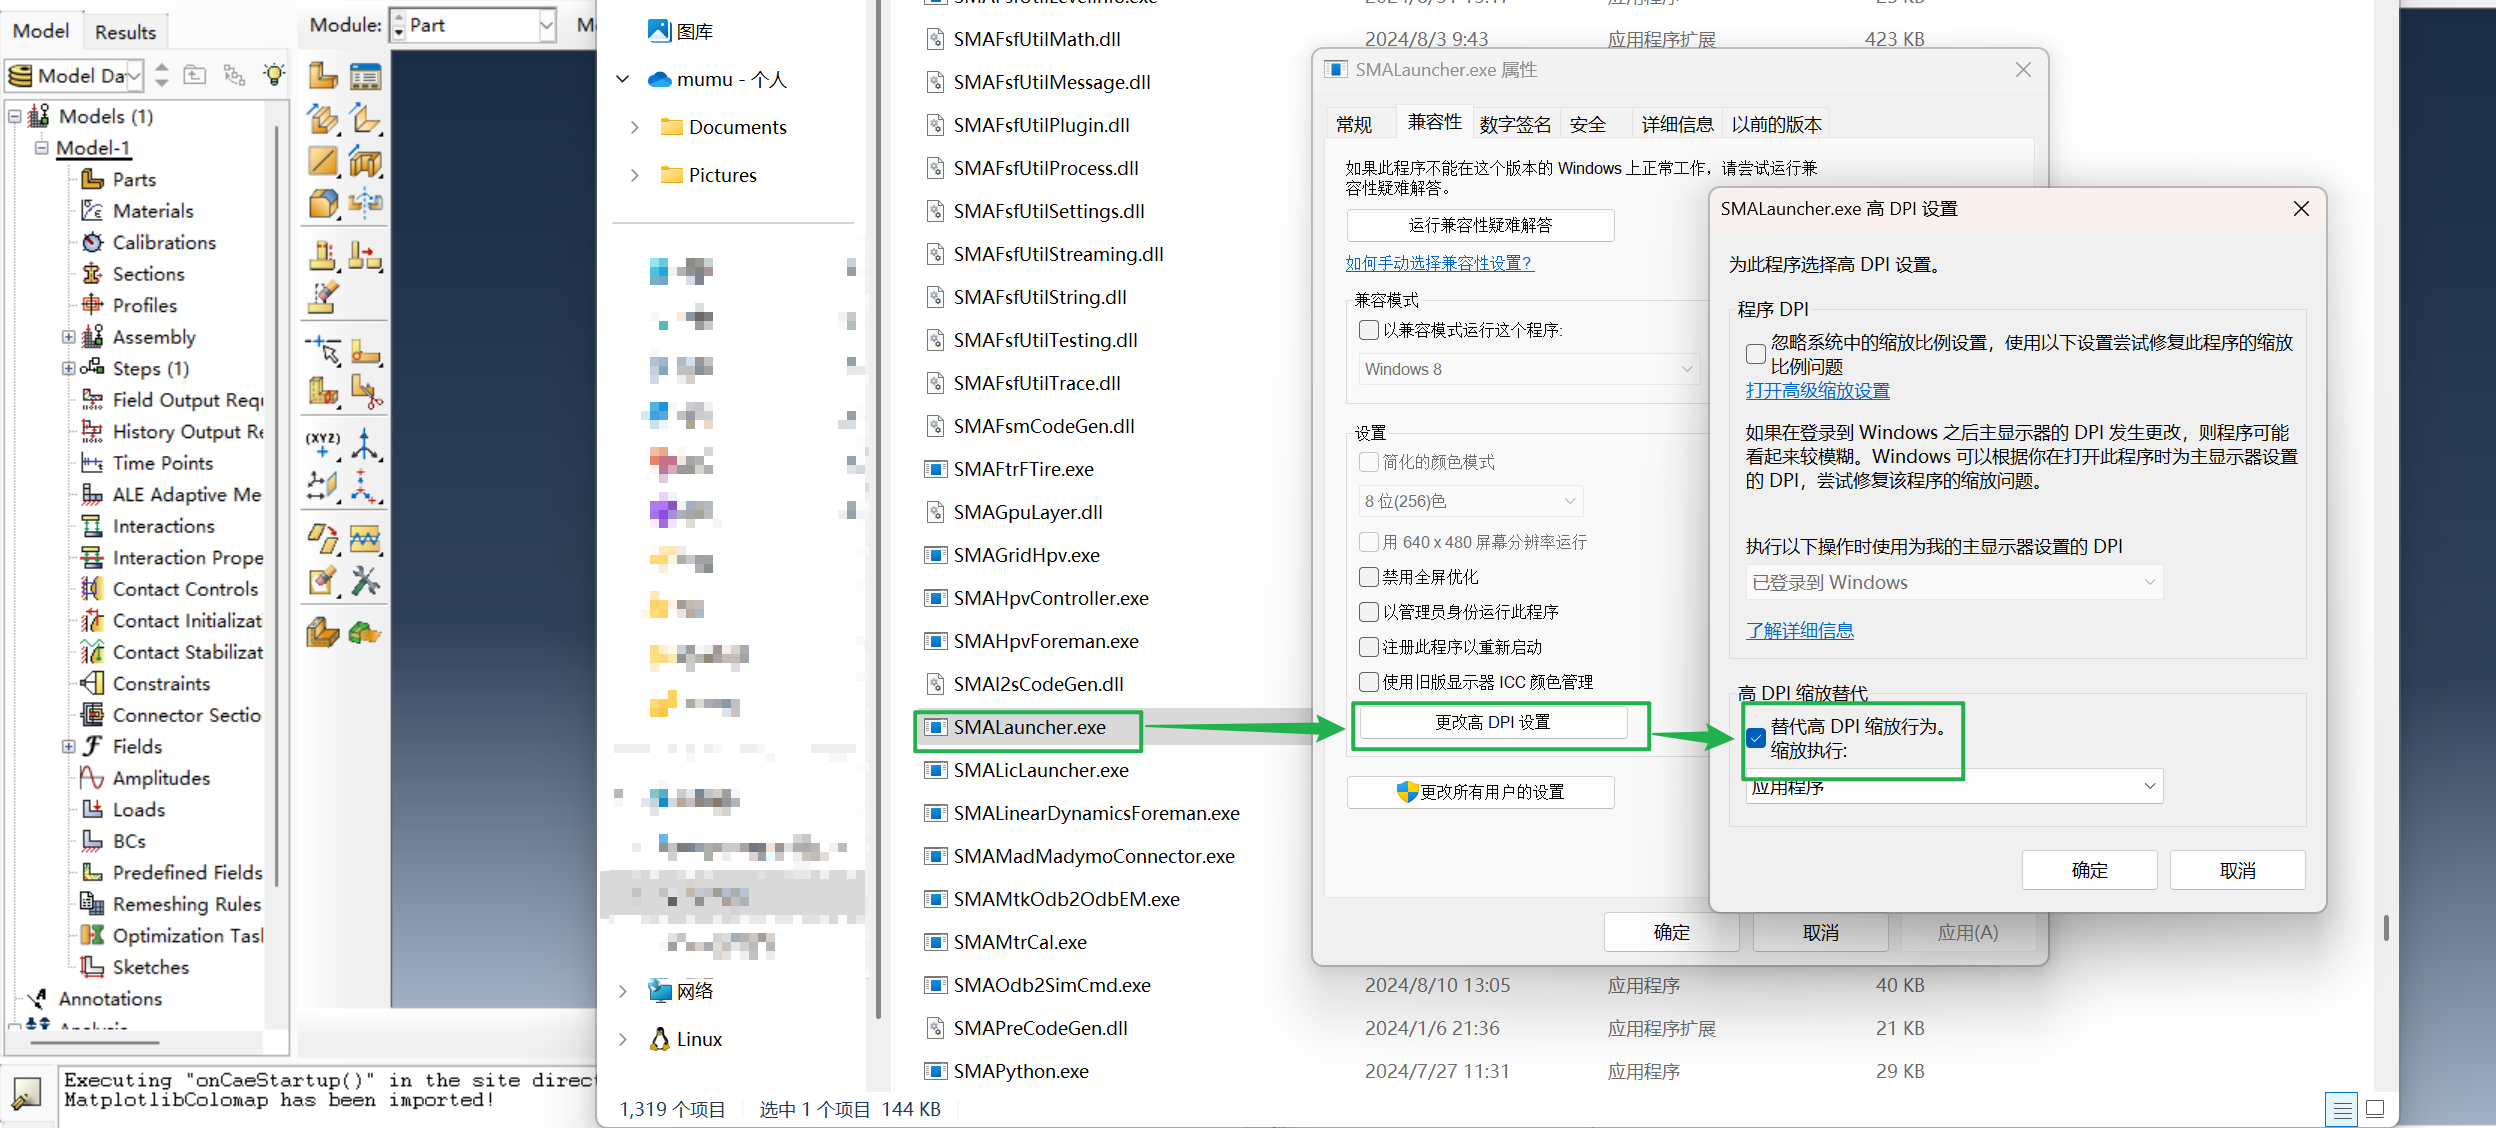The height and width of the screenshot is (1128, 2496).
Task: Select the Loads item in model tree
Action: 138,810
